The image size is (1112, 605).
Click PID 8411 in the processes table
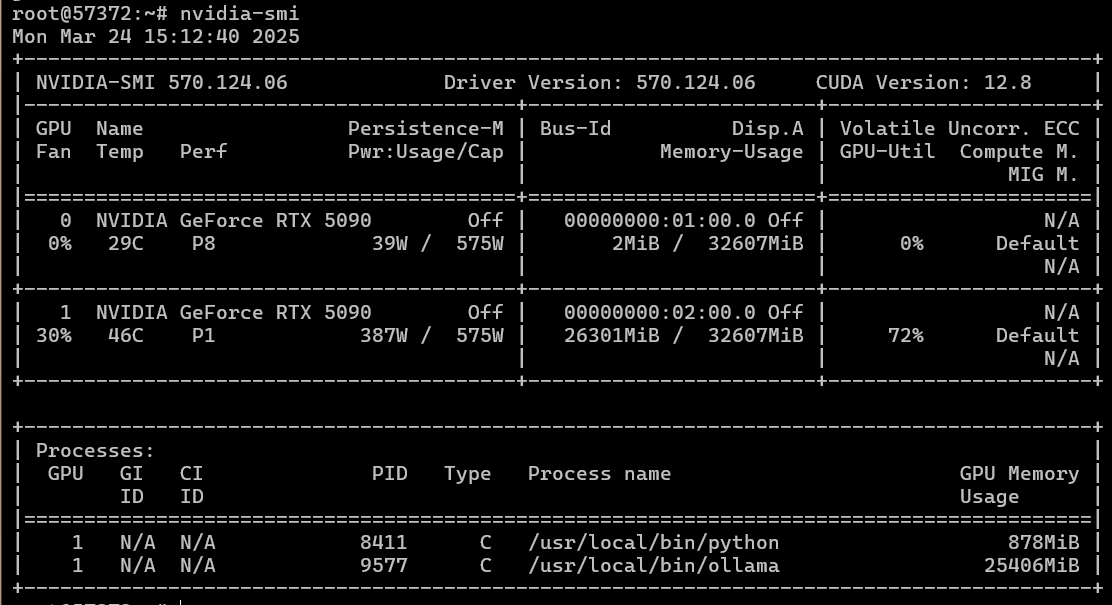(384, 542)
